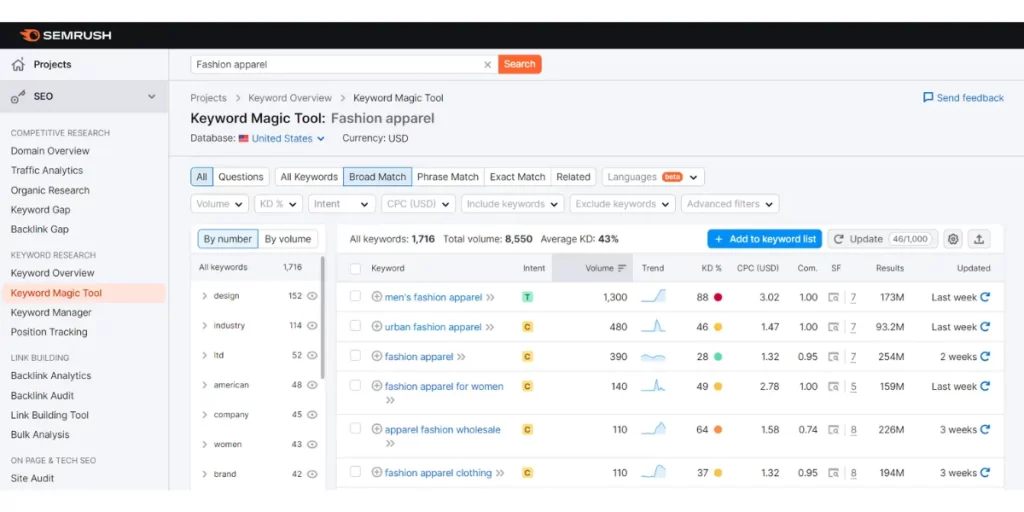Open the Volume filter dropdown
Image resolution: width=1024 pixels, height=512 pixels.
click(x=219, y=204)
